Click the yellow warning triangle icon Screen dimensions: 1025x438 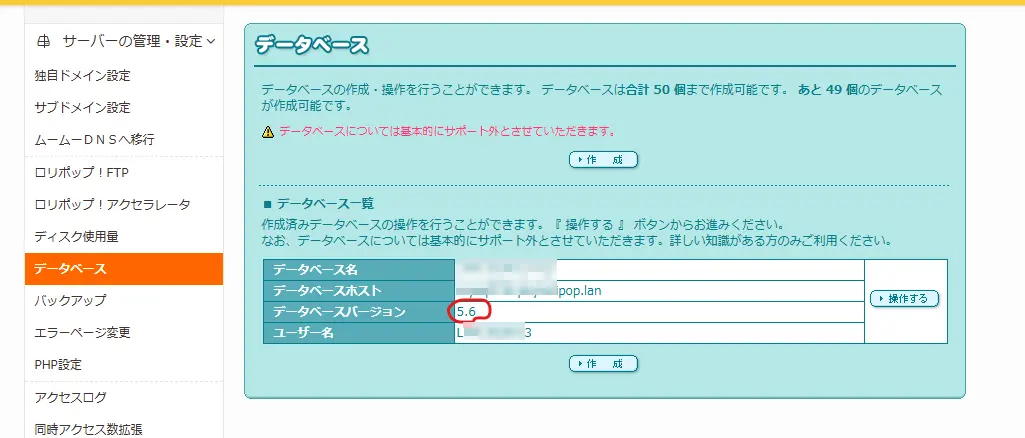[267, 132]
